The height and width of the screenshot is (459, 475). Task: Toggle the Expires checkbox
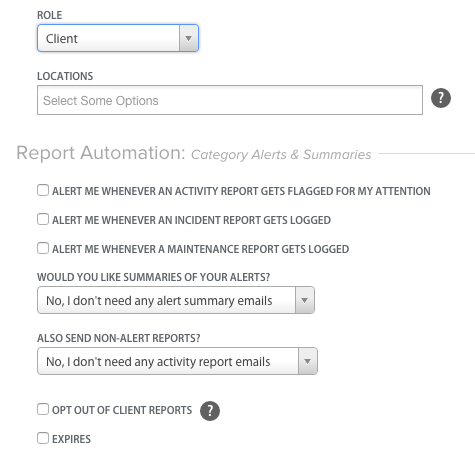click(43, 438)
